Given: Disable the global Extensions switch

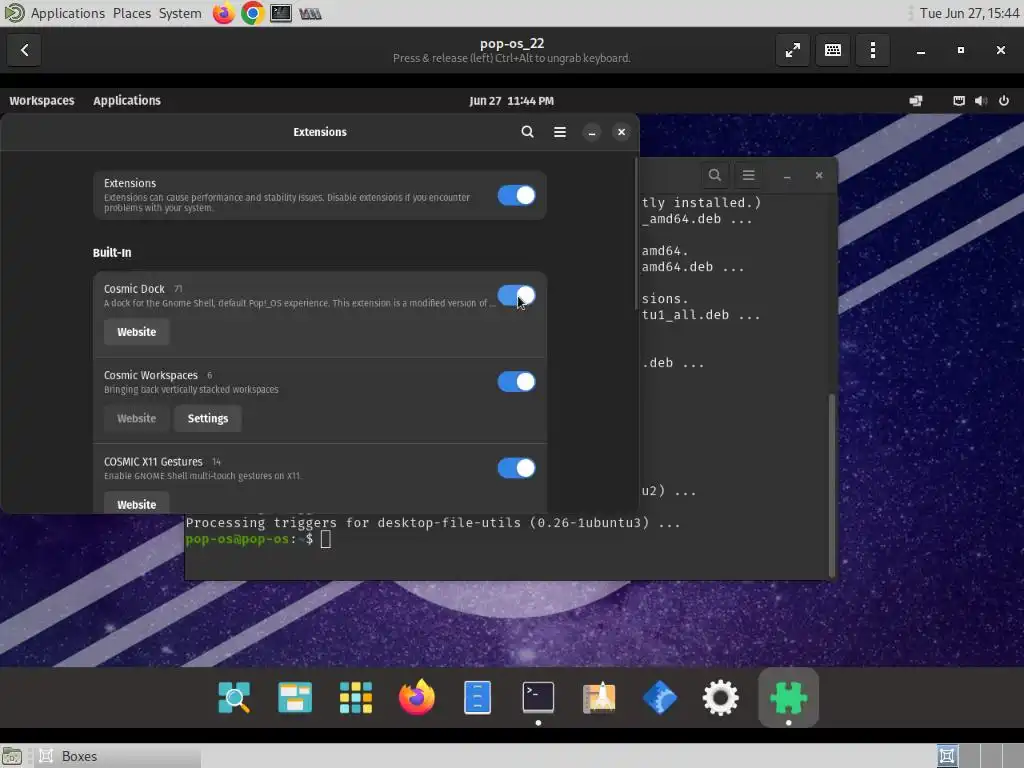Looking at the screenshot, I should click(x=516, y=195).
